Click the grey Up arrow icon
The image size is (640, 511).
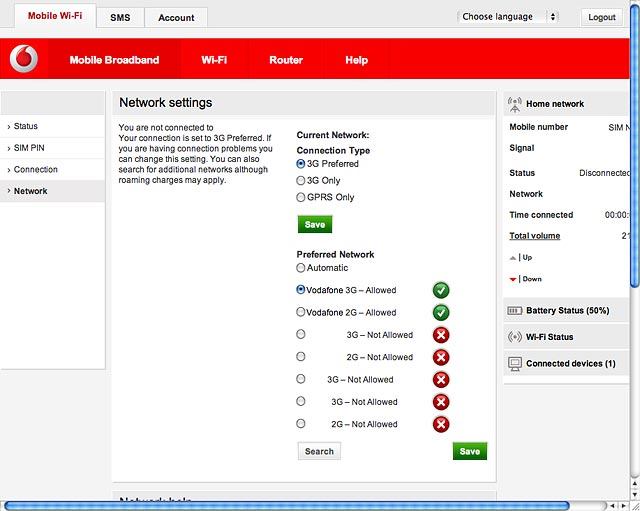click(x=513, y=258)
